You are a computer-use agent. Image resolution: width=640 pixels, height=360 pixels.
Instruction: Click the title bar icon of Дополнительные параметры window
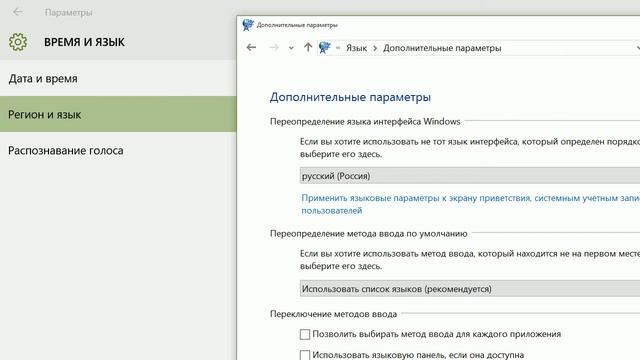[248, 25]
